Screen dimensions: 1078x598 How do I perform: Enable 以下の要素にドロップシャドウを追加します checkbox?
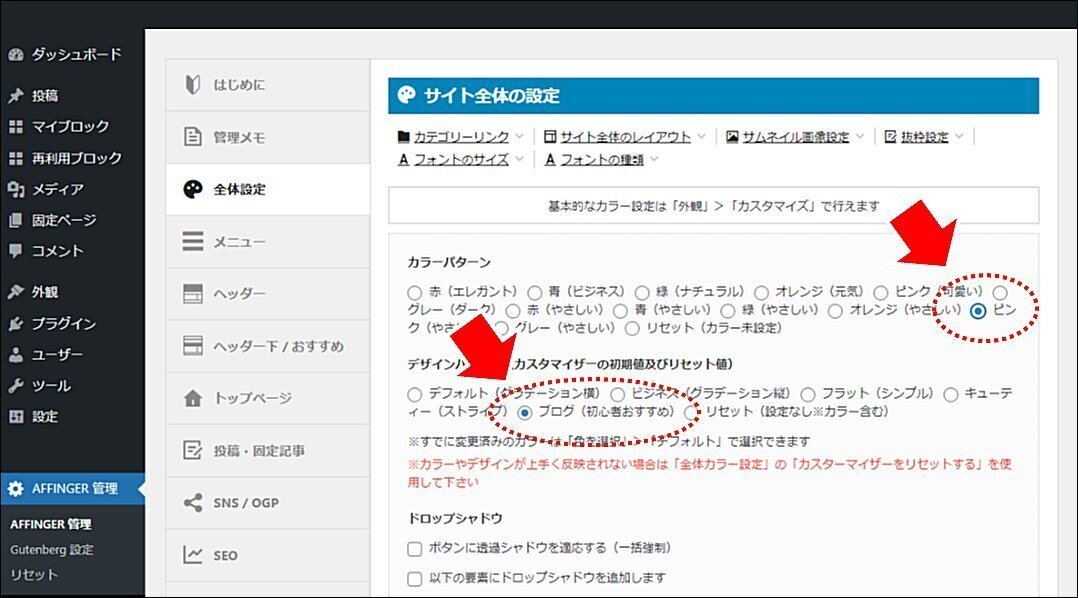pos(415,579)
